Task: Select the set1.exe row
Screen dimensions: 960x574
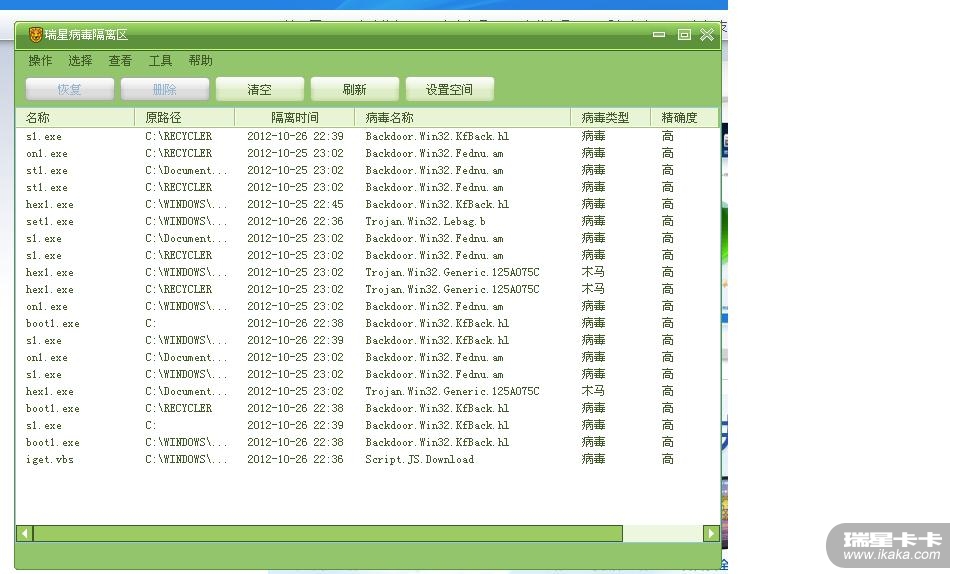Action: 367,222
